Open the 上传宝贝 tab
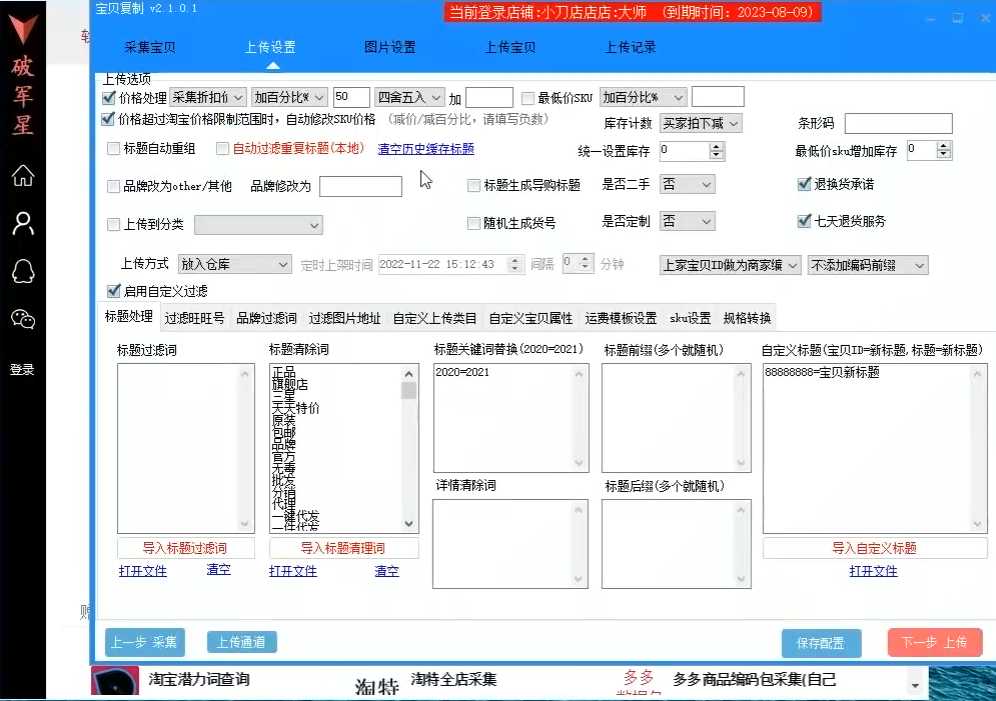This screenshot has height=701, width=996. 510,47
